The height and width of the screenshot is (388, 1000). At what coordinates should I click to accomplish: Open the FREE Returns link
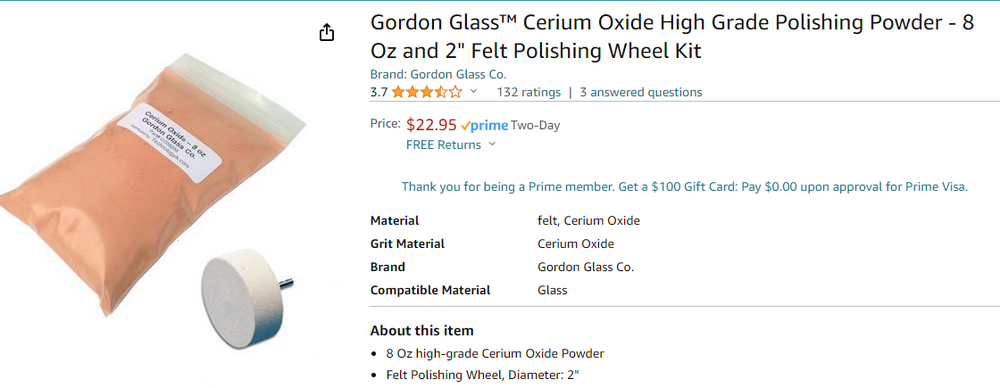(x=443, y=145)
